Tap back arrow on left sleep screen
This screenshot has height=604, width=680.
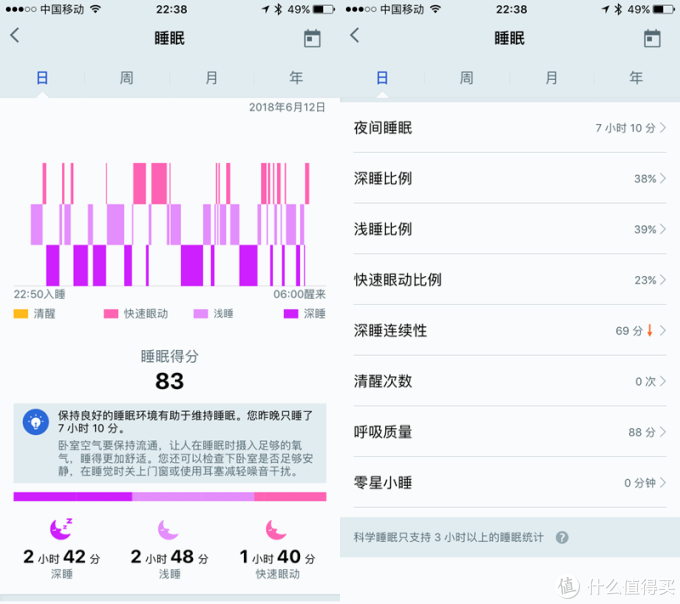[x=15, y=35]
